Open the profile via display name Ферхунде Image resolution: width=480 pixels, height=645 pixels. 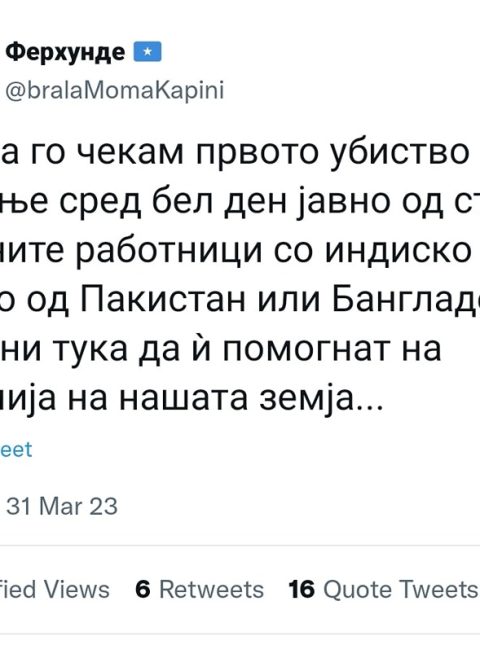(x=65, y=53)
